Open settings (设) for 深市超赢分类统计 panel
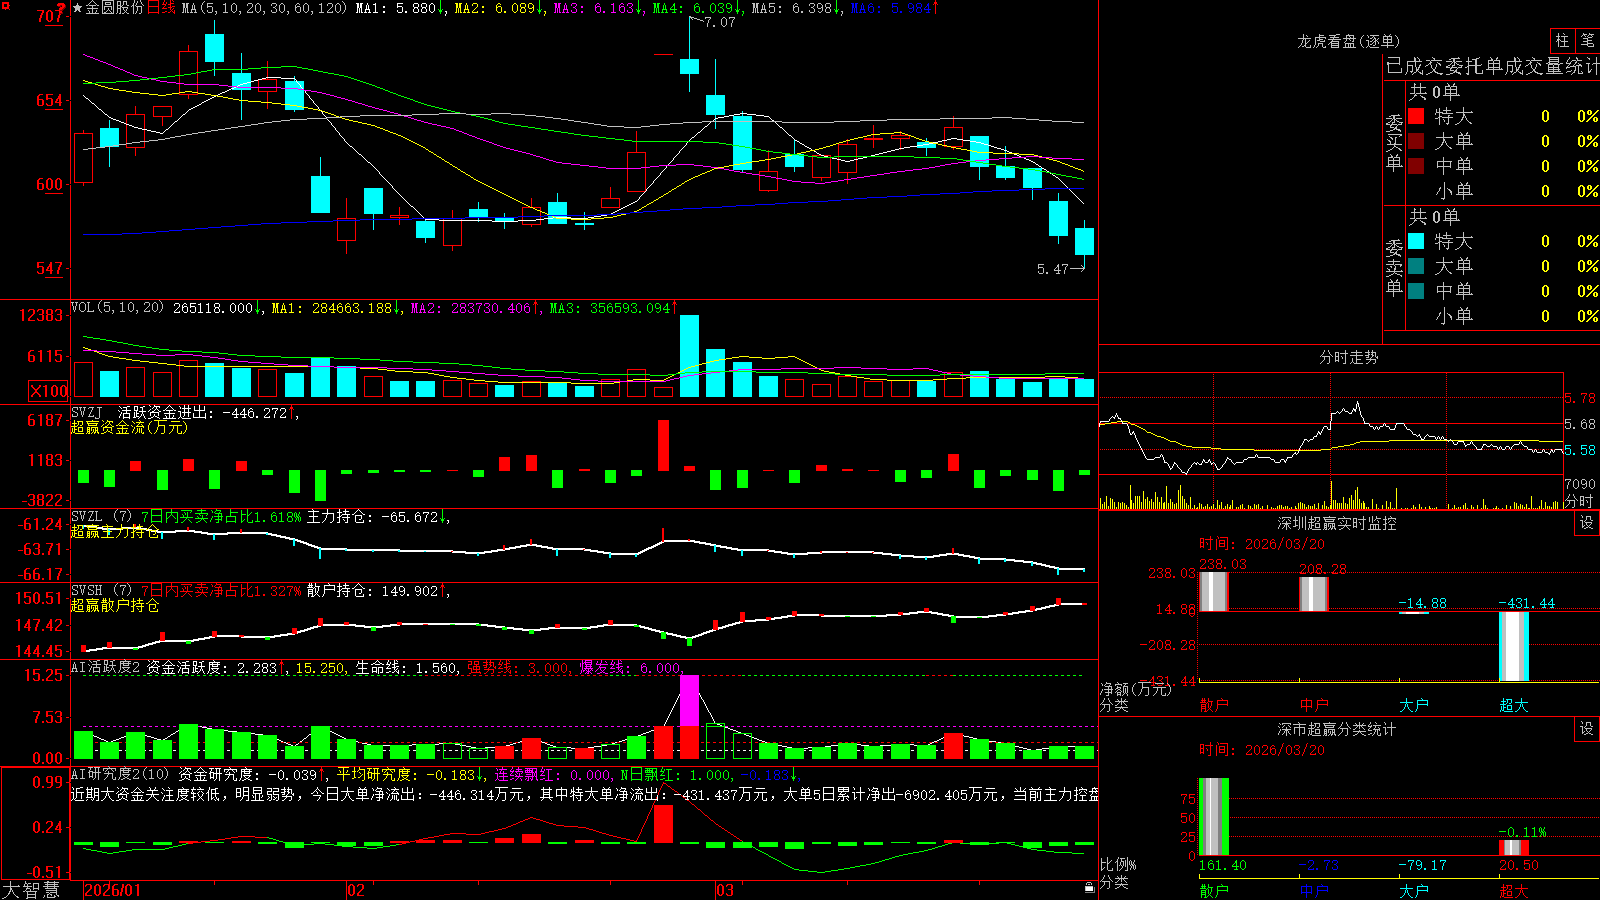The width and height of the screenshot is (1600, 900). (1587, 729)
